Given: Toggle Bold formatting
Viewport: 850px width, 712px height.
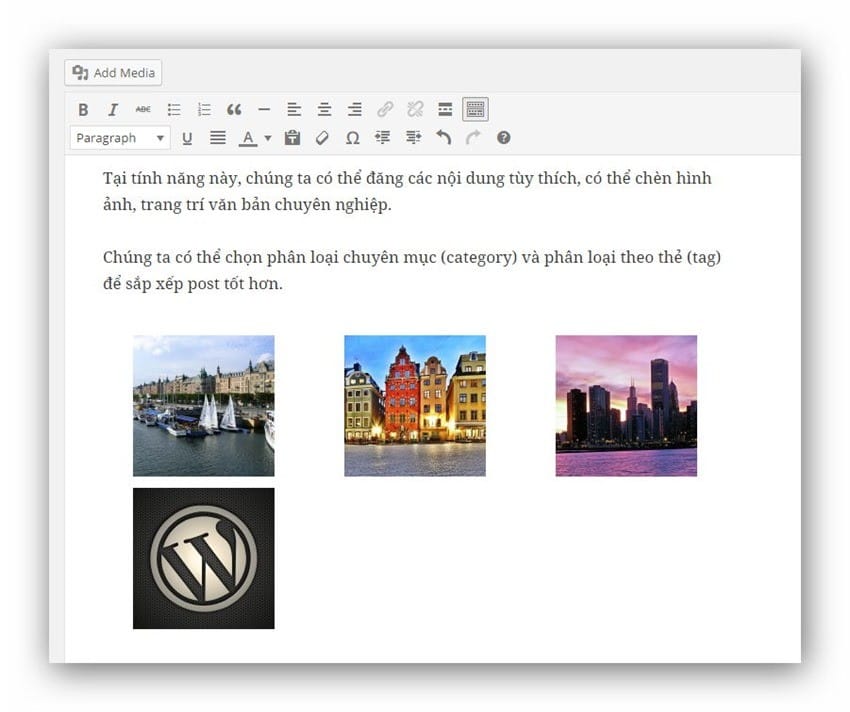Looking at the screenshot, I should (x=83, y=110).
